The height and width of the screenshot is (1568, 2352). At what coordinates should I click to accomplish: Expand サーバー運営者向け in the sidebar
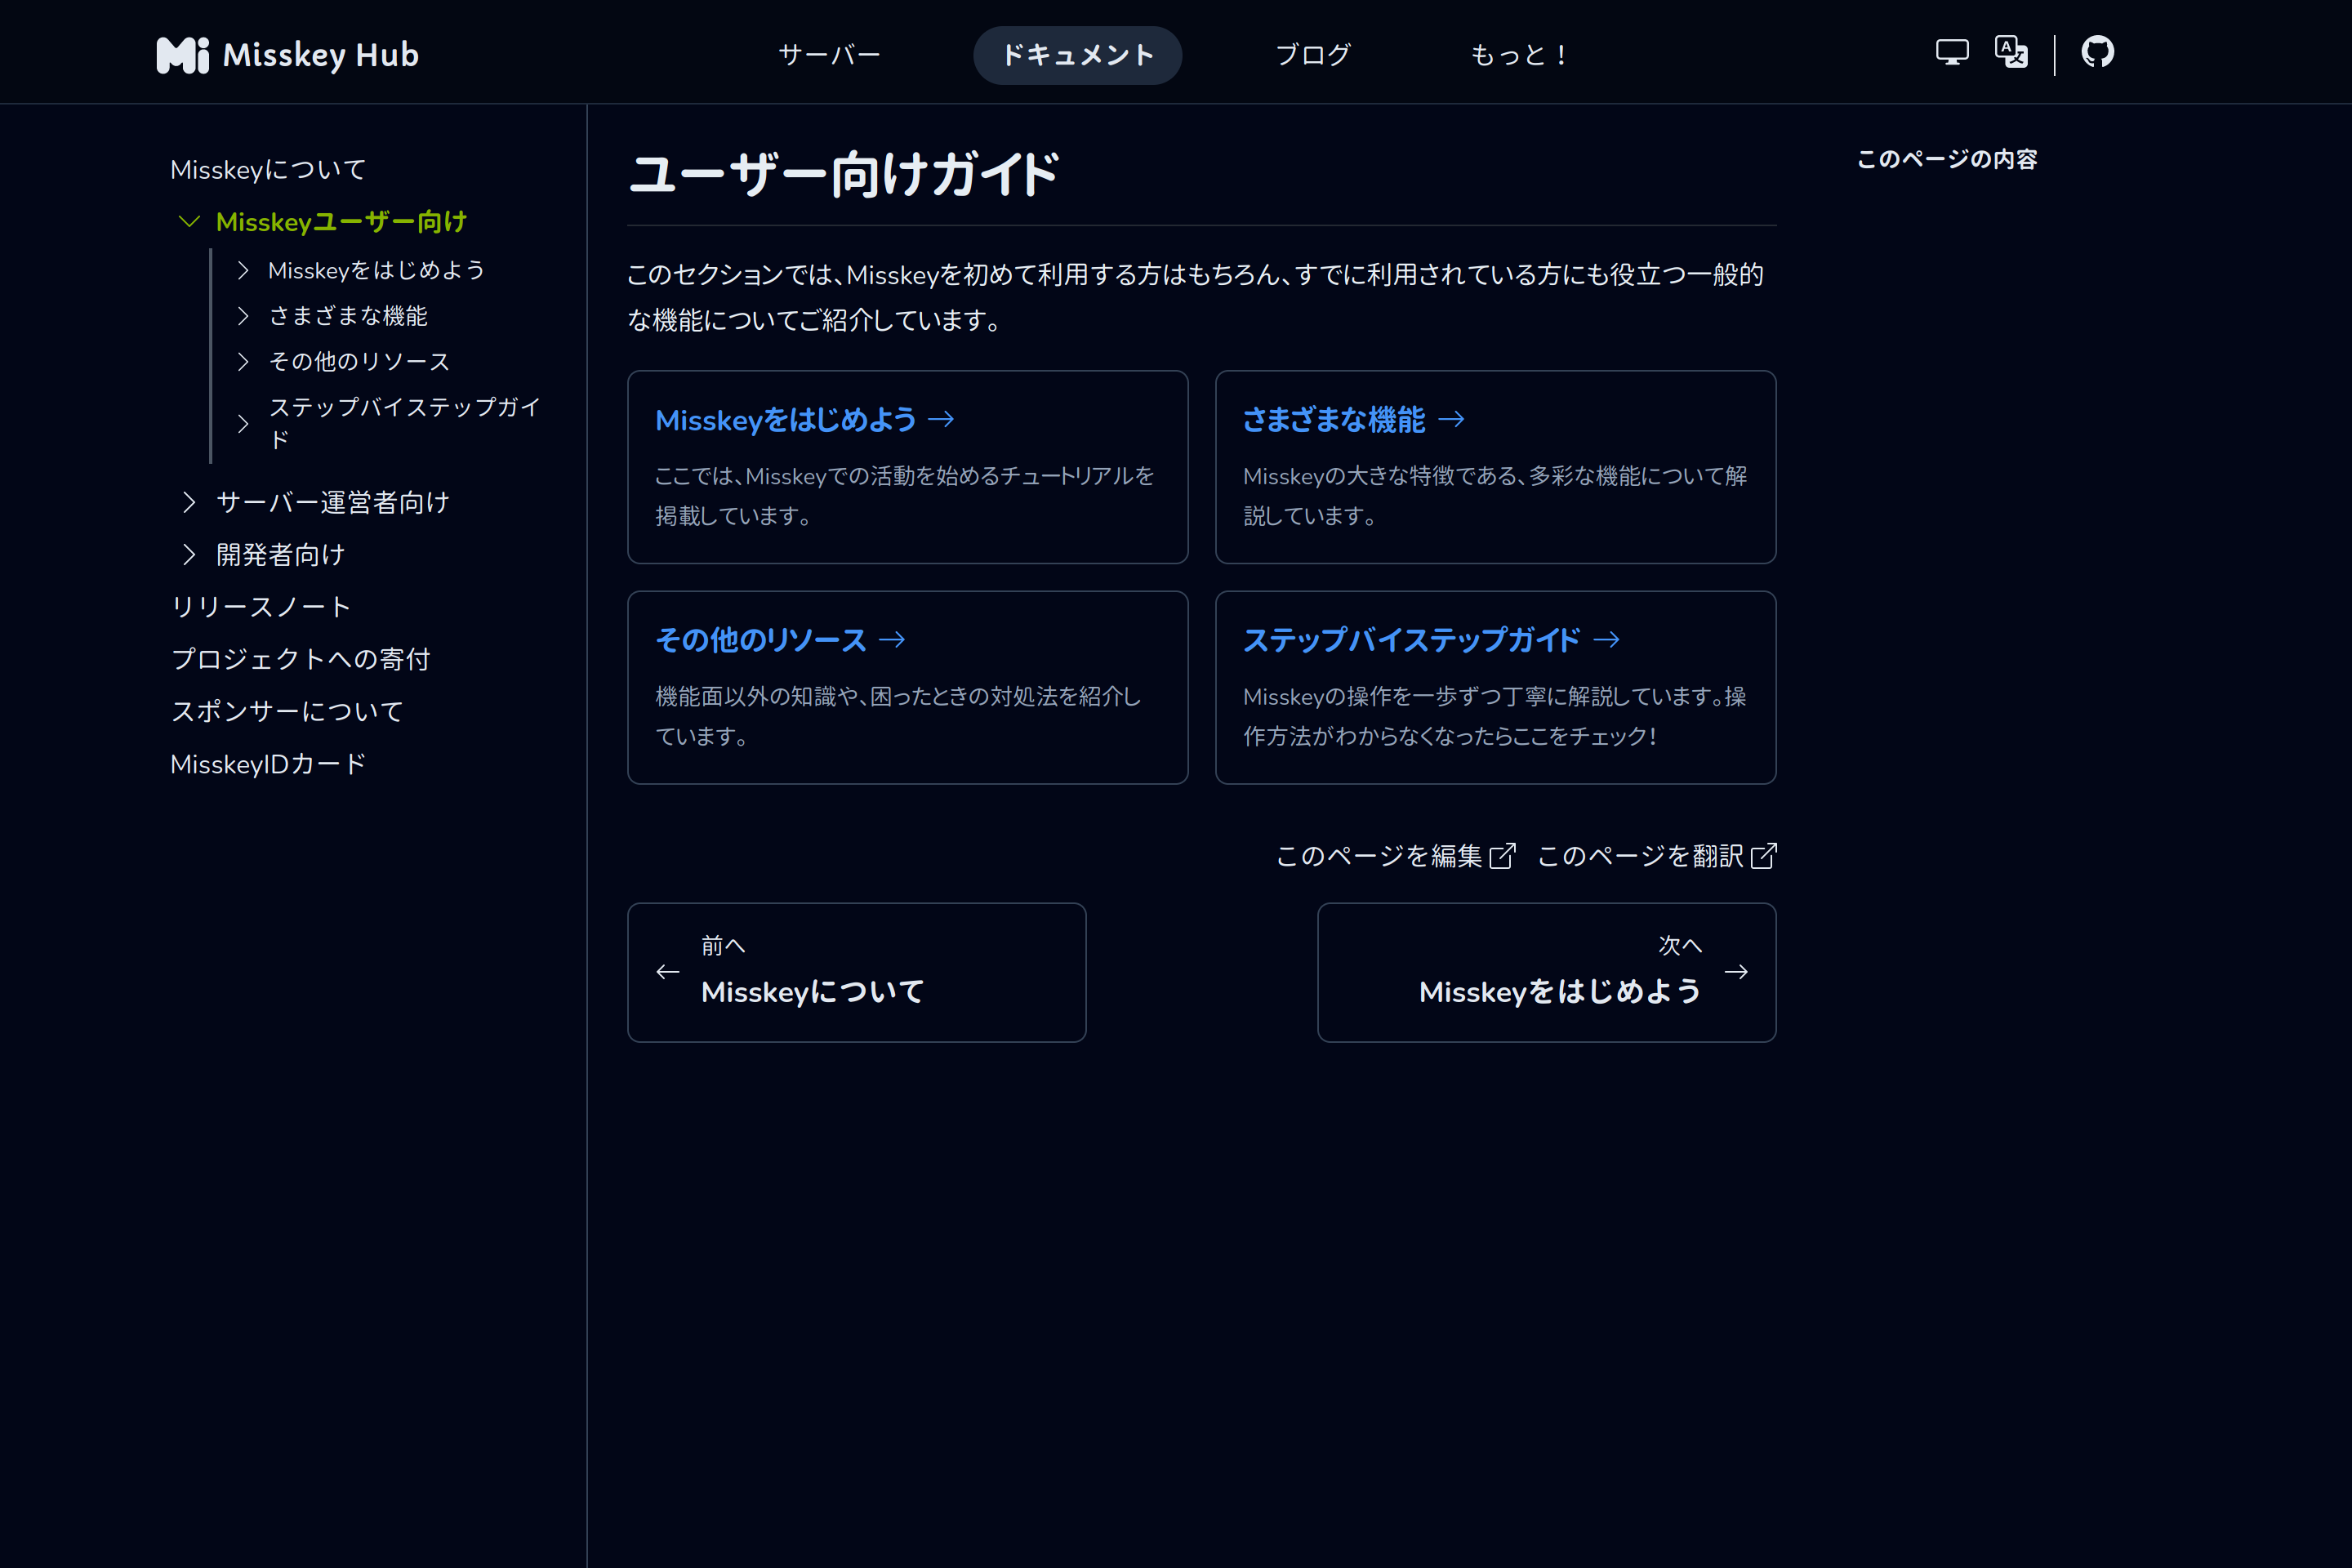coord(189,502)
